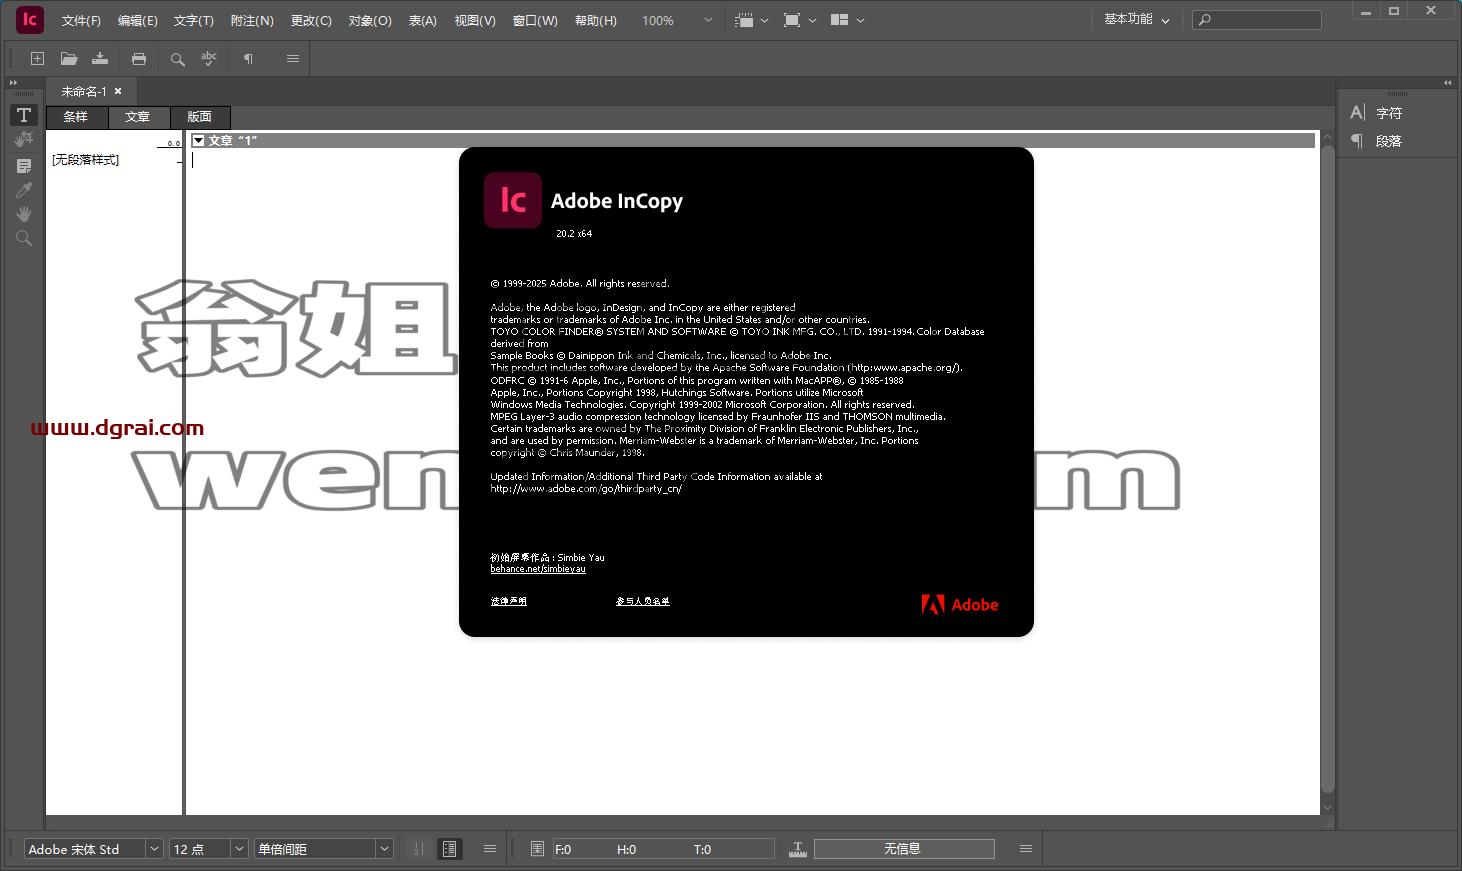Open the Paragraph panel icon

[1357, 141]
